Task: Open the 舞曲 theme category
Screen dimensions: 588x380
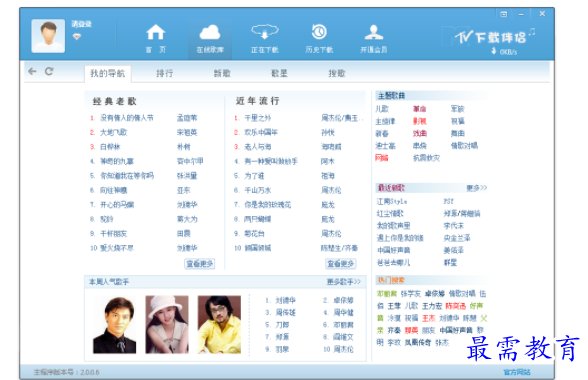Action: (x=458, y=133)
